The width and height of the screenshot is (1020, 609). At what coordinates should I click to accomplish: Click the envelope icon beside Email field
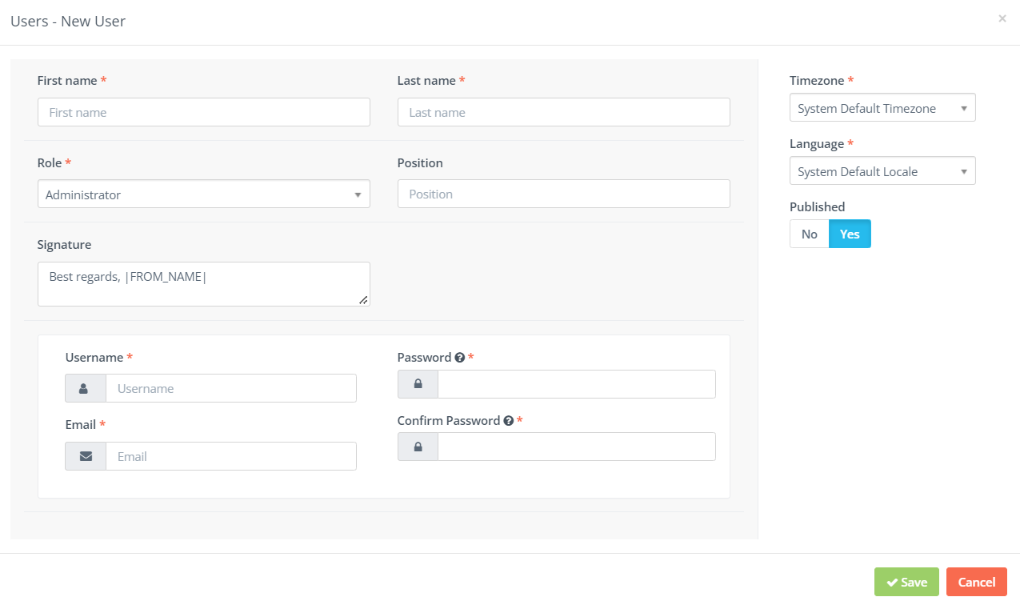pos(86,456)
